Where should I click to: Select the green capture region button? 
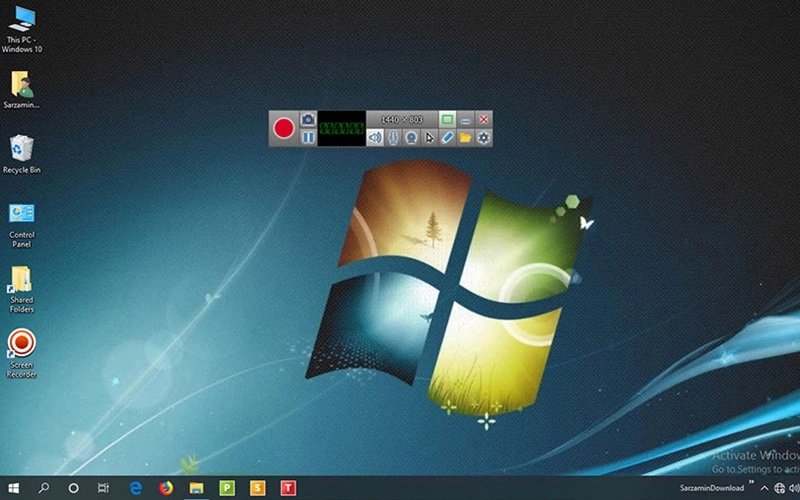pyautogui.click(x=448, y=119)
